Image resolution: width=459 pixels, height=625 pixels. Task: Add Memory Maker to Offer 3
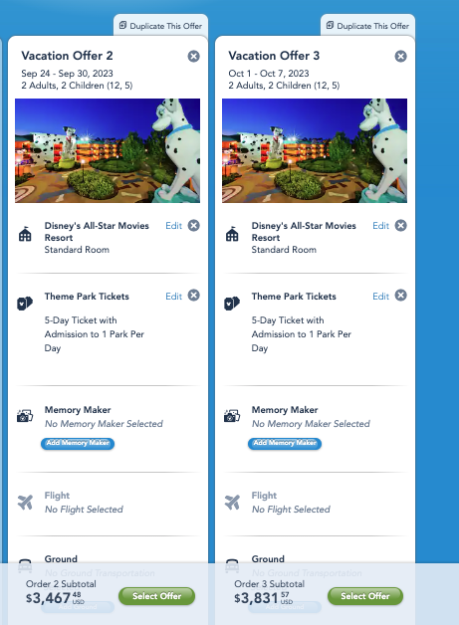coord(285,443)
